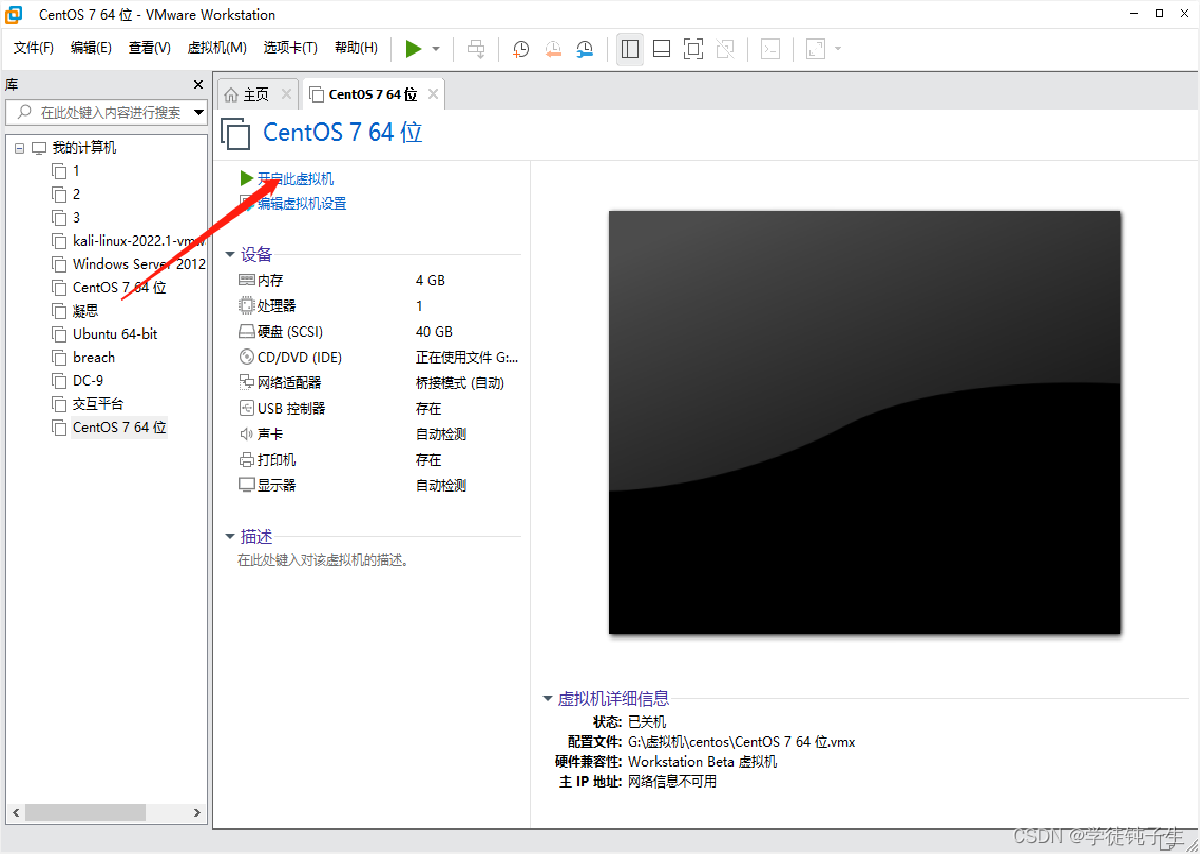Click the library horizontal scrollbar right arrow

tap(197, 813)
